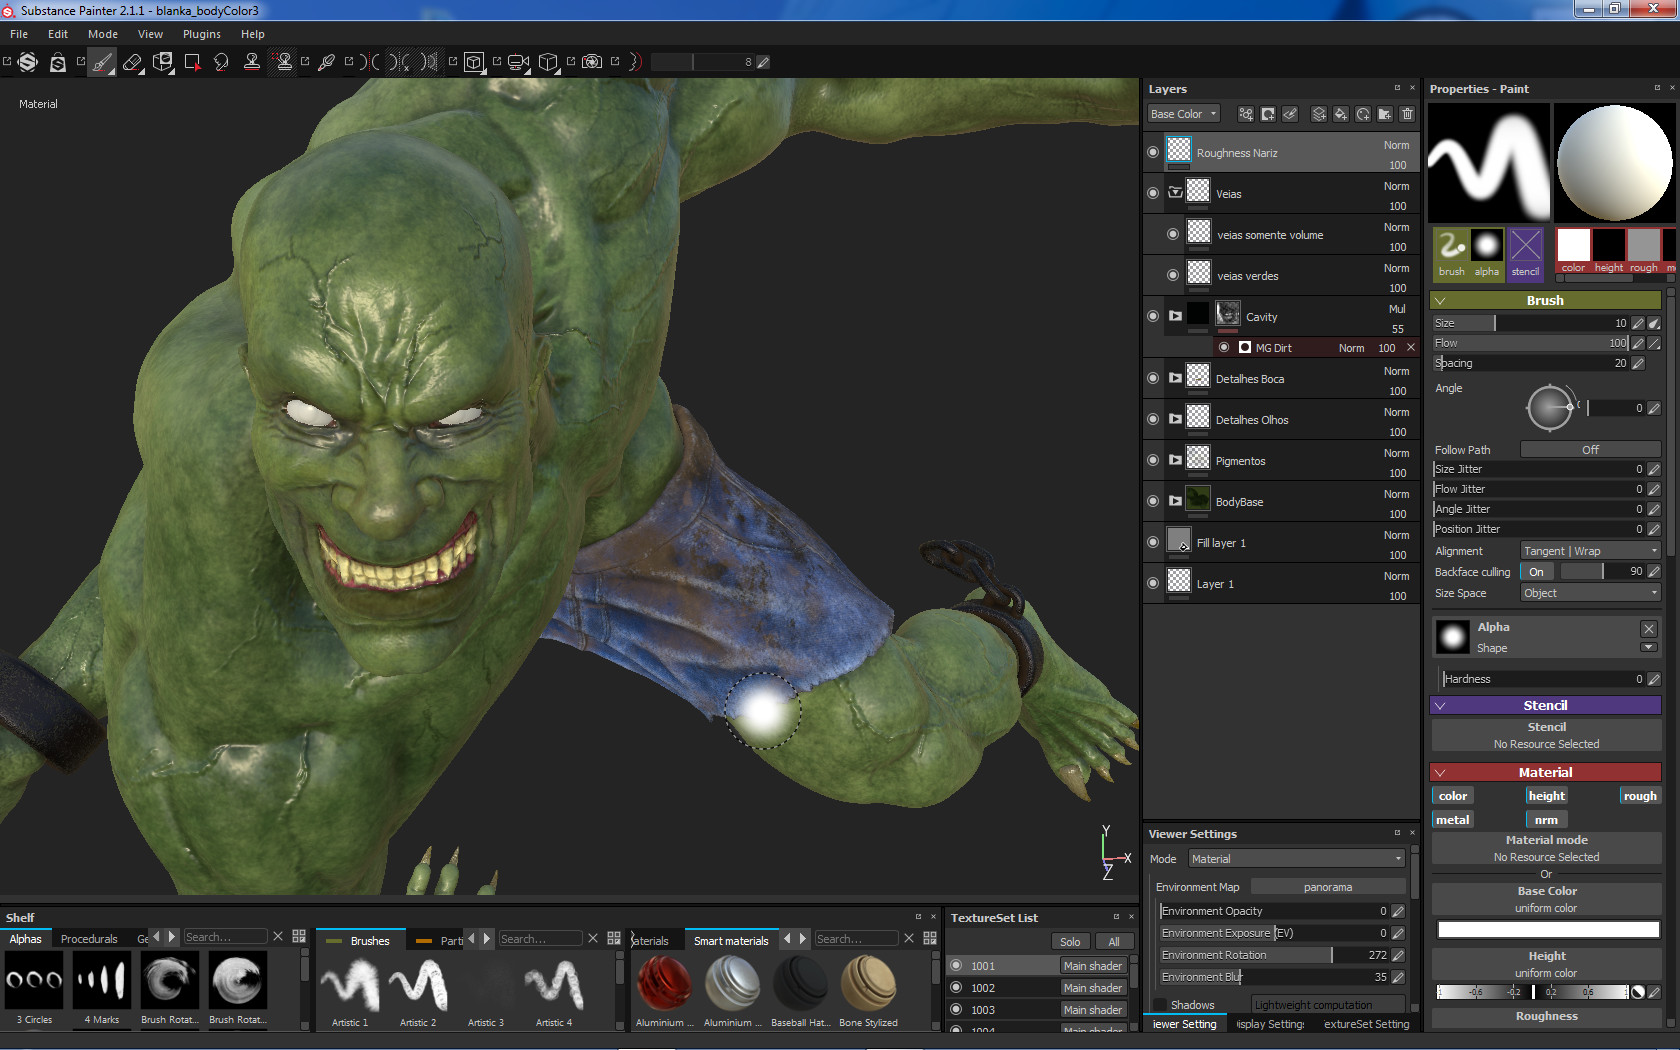Screen dimensions: 1680x1050
Task: Select the Eraser tool in the toolbar
Action: [x=132, y=62]
